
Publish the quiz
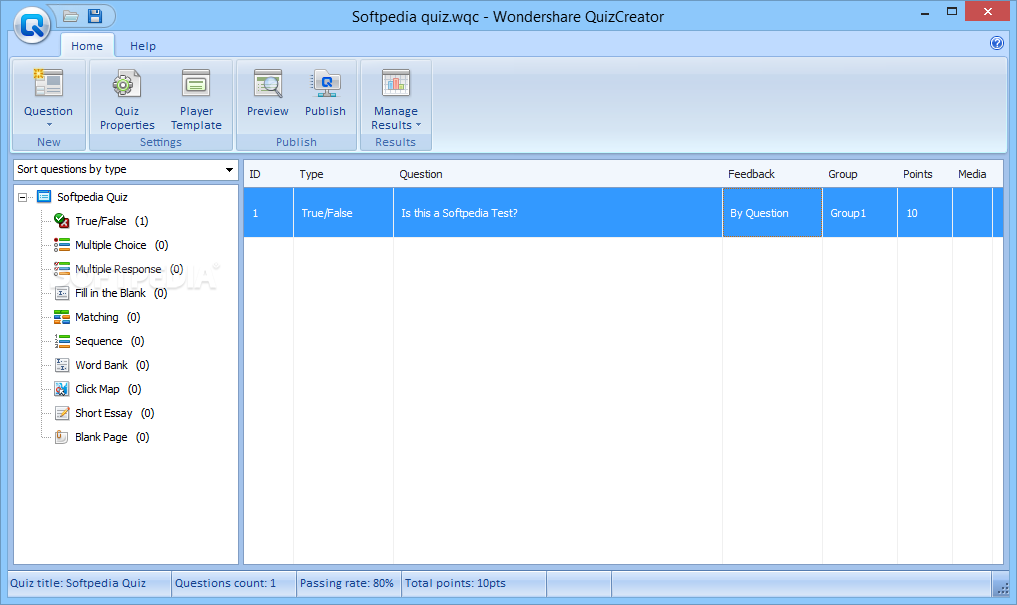[x=325, y=93]
